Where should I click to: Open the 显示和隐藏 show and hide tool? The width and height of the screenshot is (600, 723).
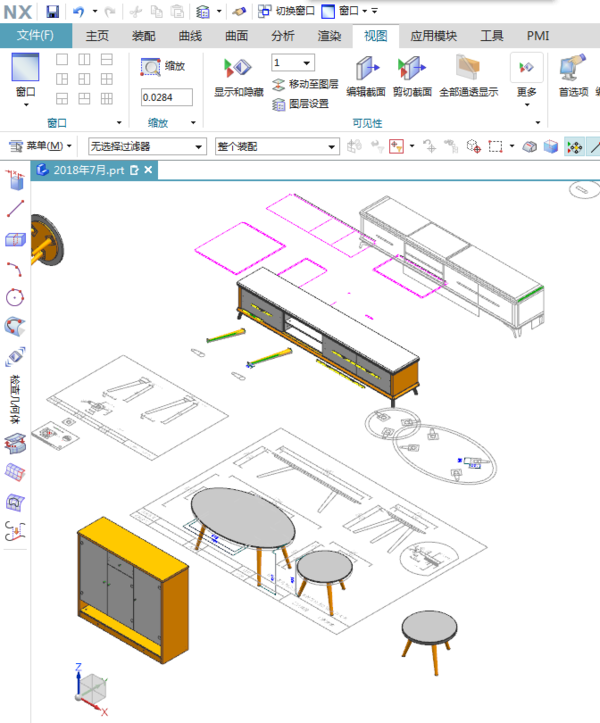click(238, 77)
